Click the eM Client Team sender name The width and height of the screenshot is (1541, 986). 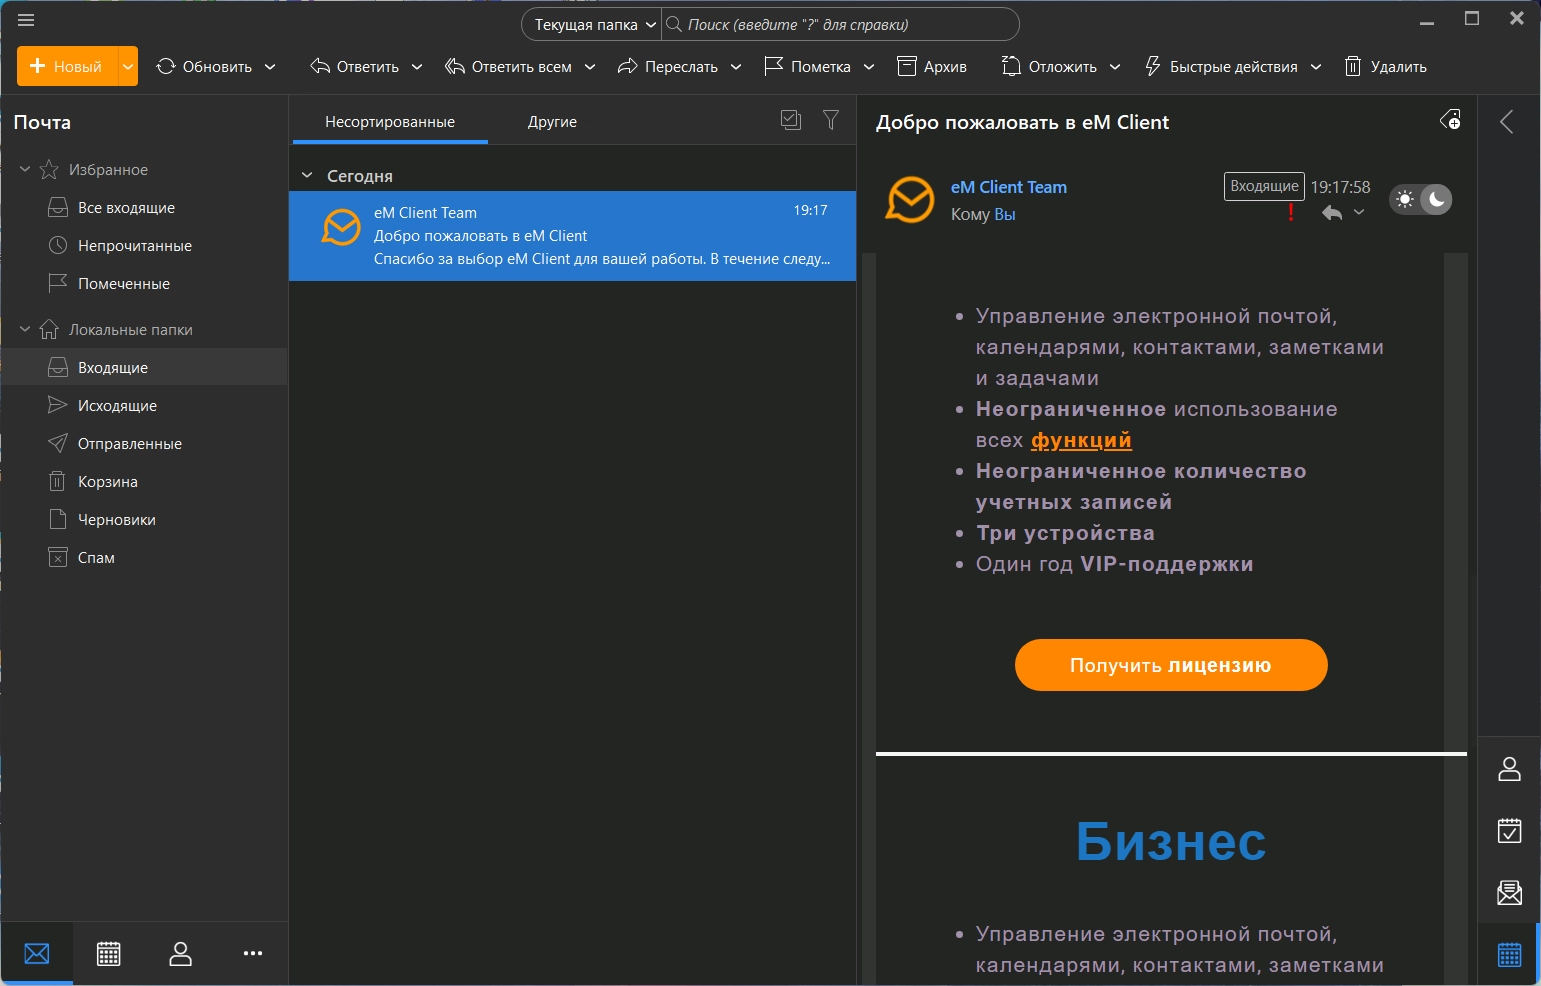click(x=1008, y=187)
